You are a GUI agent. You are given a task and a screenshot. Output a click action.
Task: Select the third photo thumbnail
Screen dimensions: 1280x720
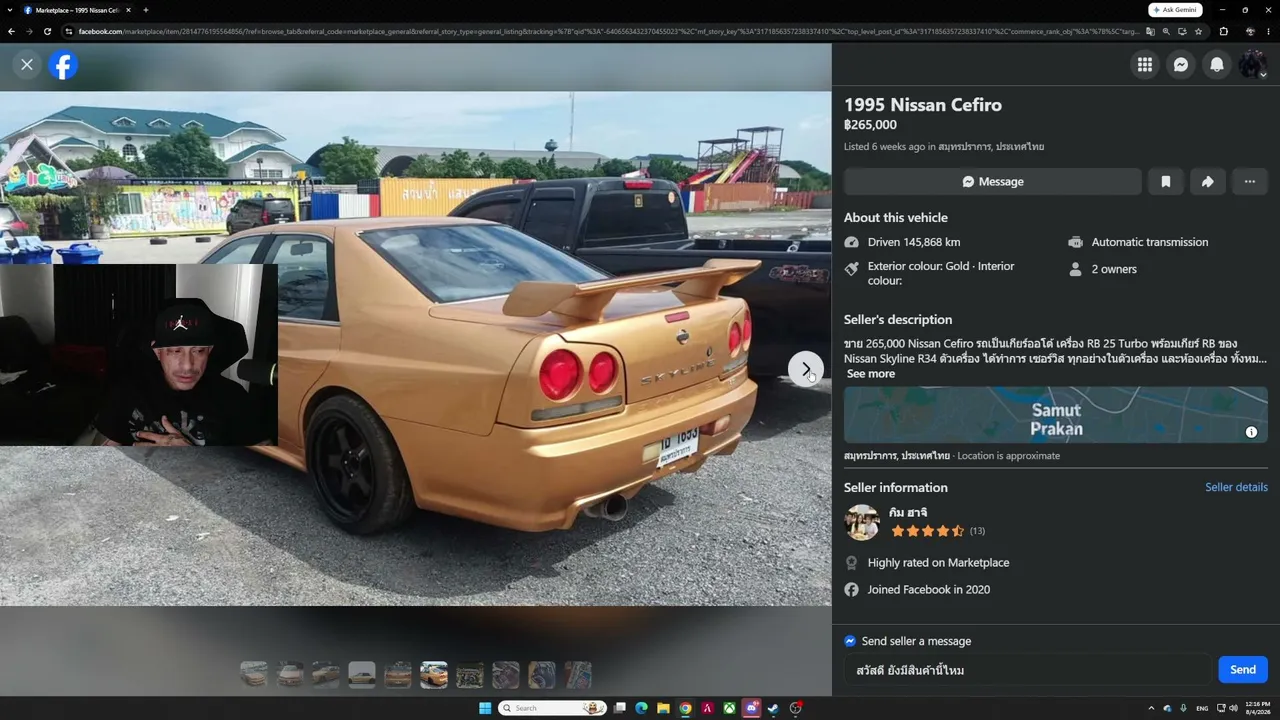(x=326, y=675)
